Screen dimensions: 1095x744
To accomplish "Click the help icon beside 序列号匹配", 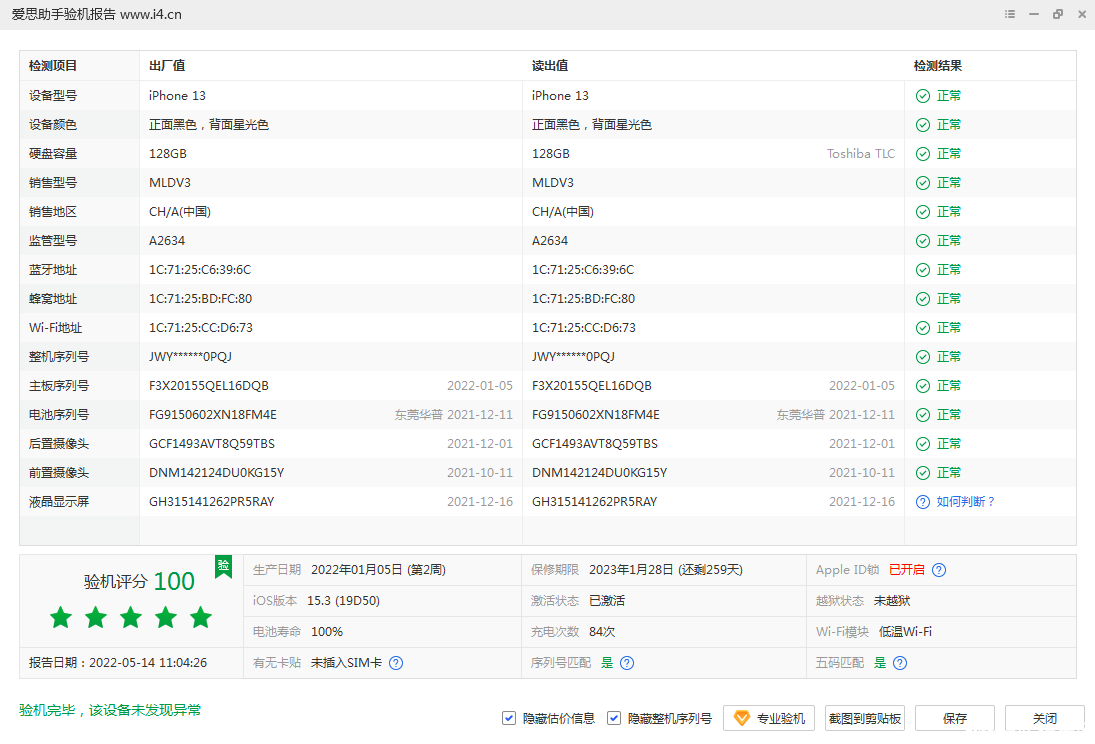I will click(x=627, y=663).
